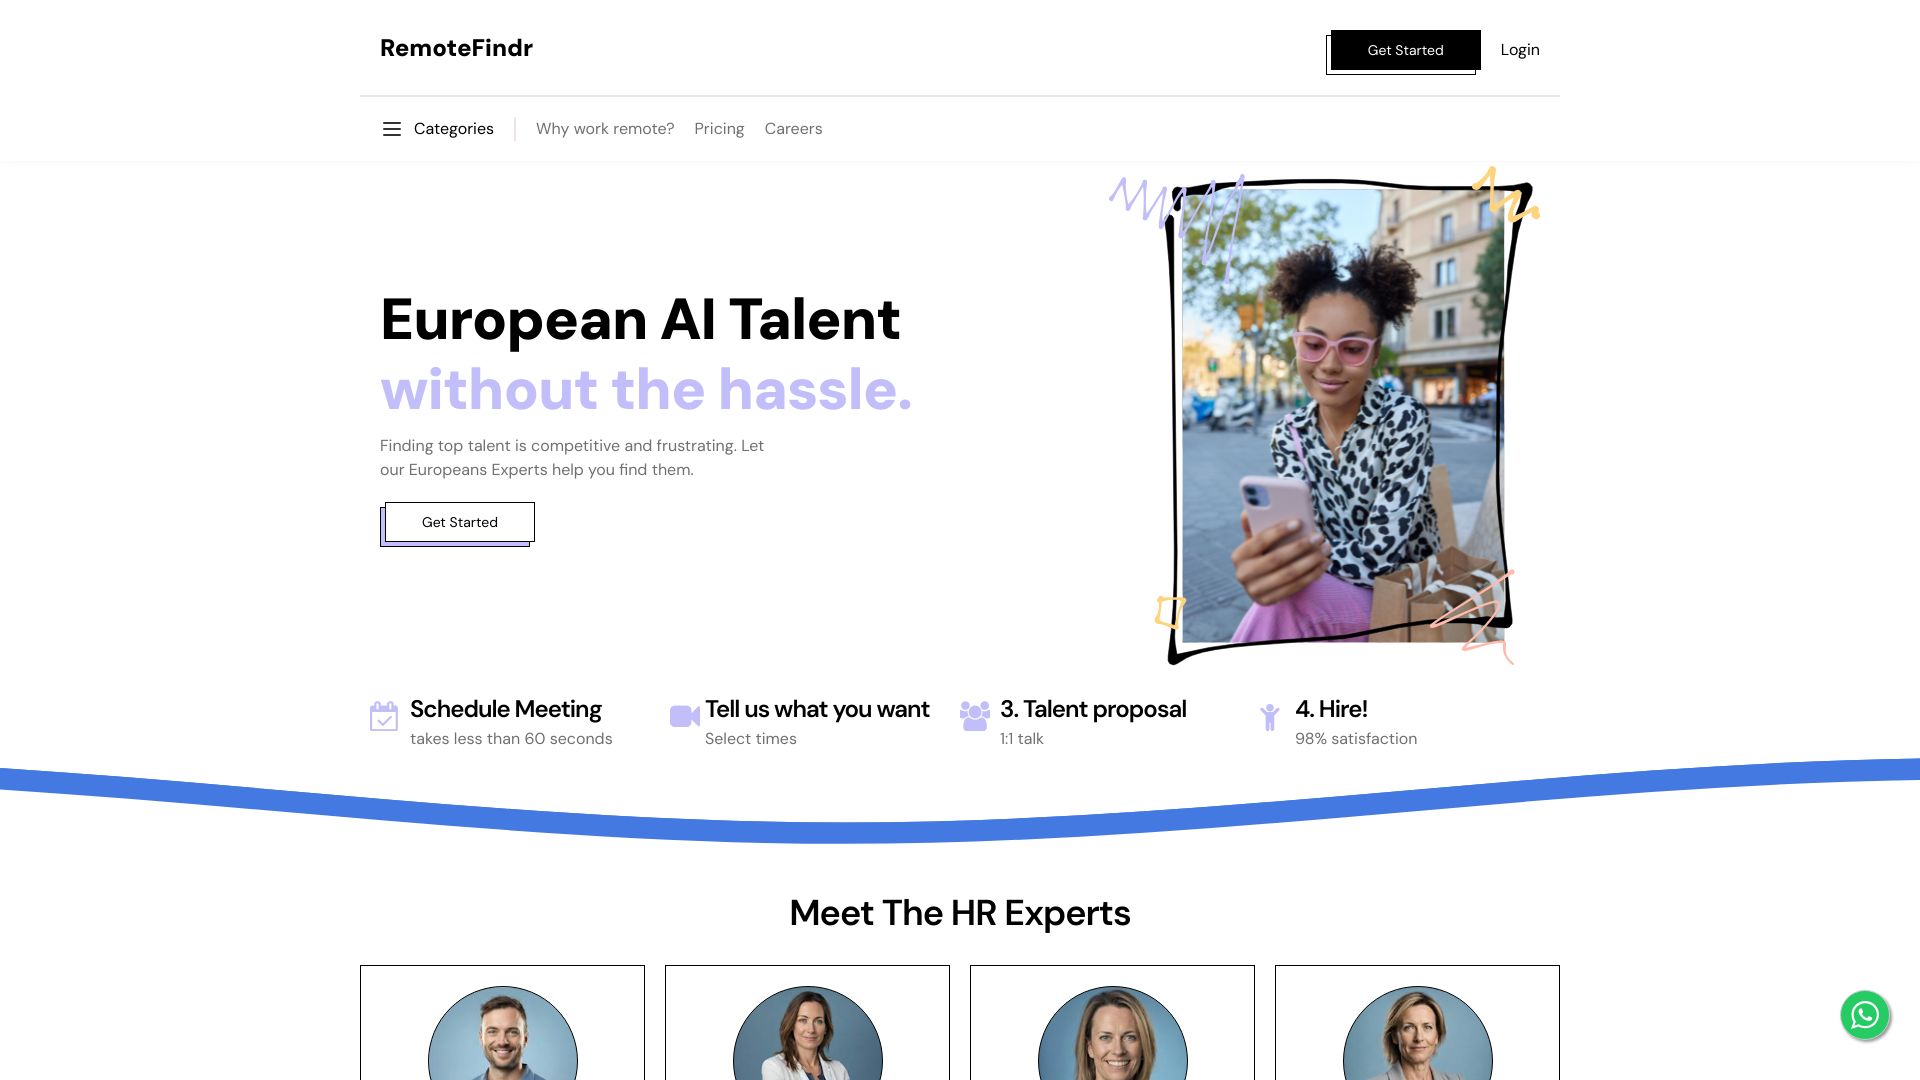This screenshot has width=1920, height=1080.
Task: Click the top Get Started button
Action: 1404,49
